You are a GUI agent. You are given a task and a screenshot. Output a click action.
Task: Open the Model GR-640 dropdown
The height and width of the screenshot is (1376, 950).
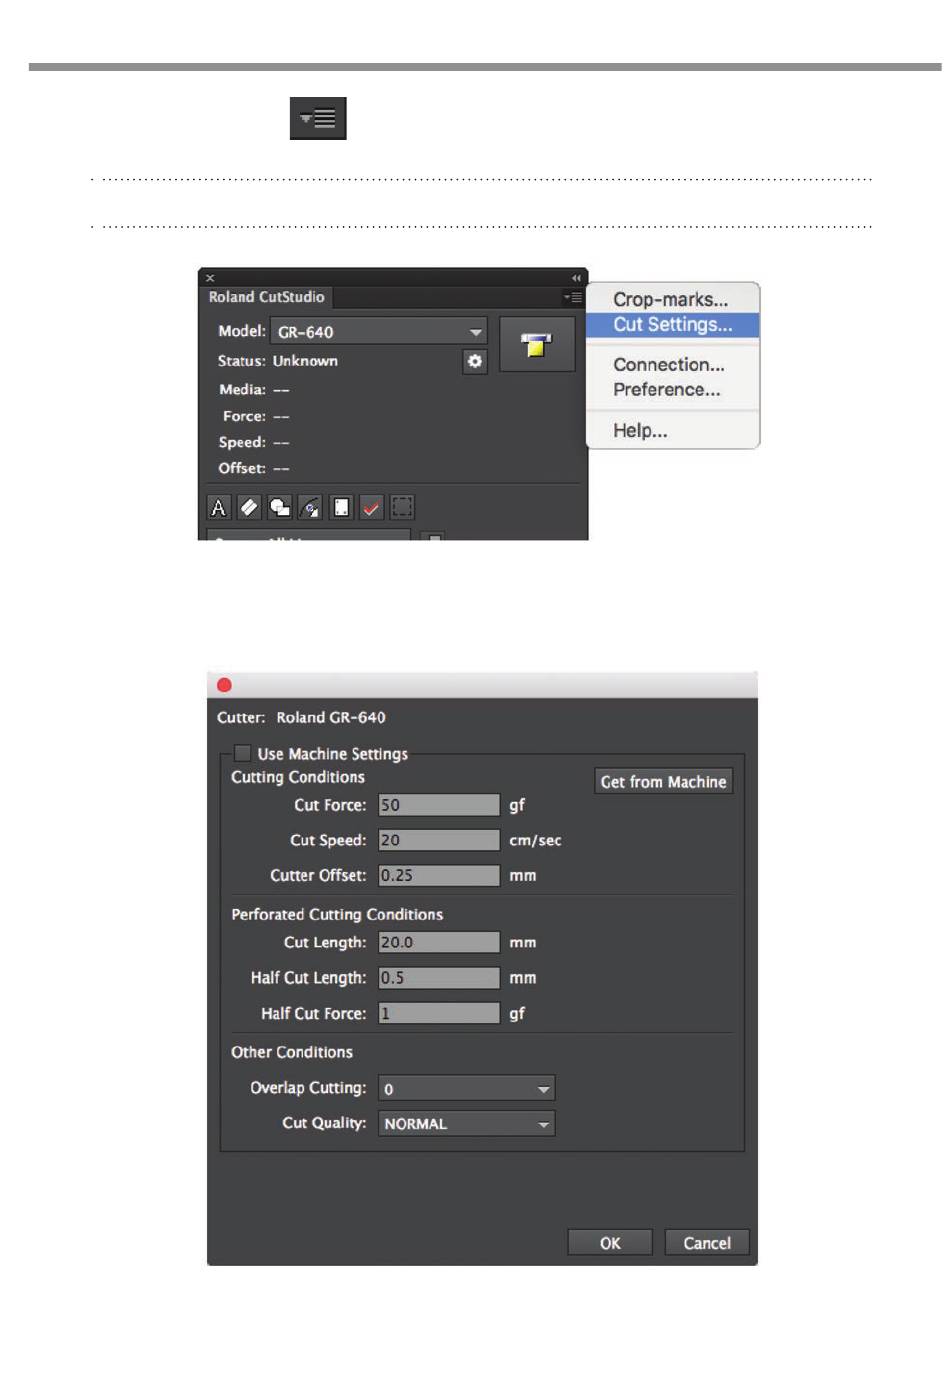coord(379,331)
